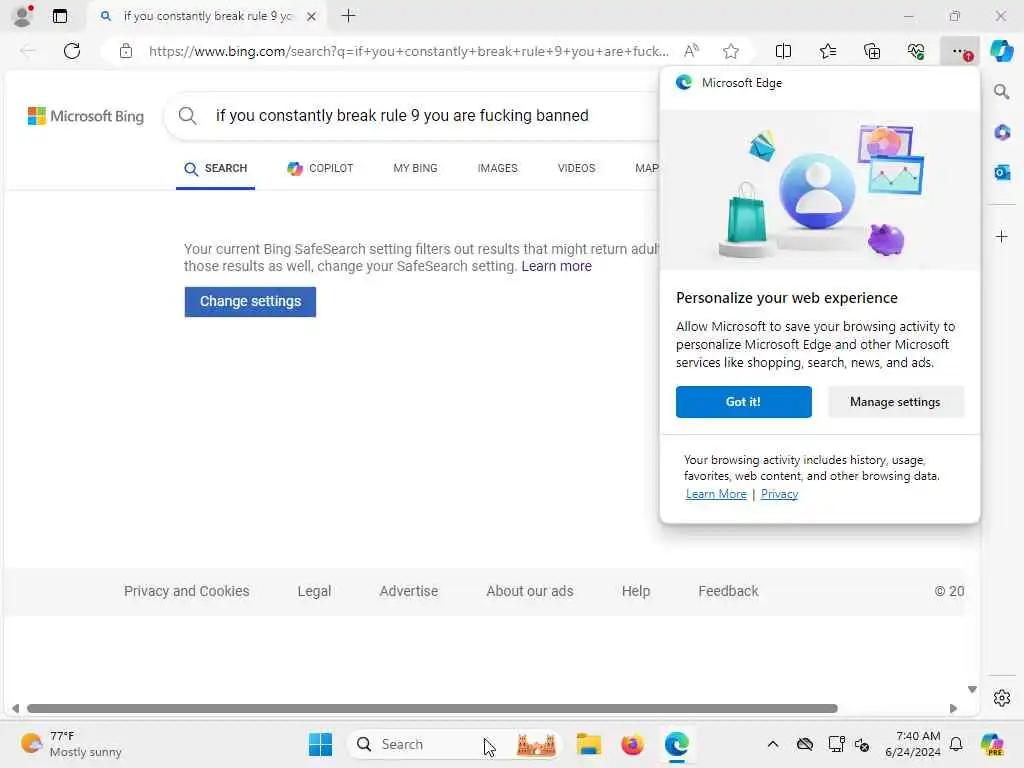Select Microsoft Edge taskbar icon
The image size is (1024, 768).
677,744
